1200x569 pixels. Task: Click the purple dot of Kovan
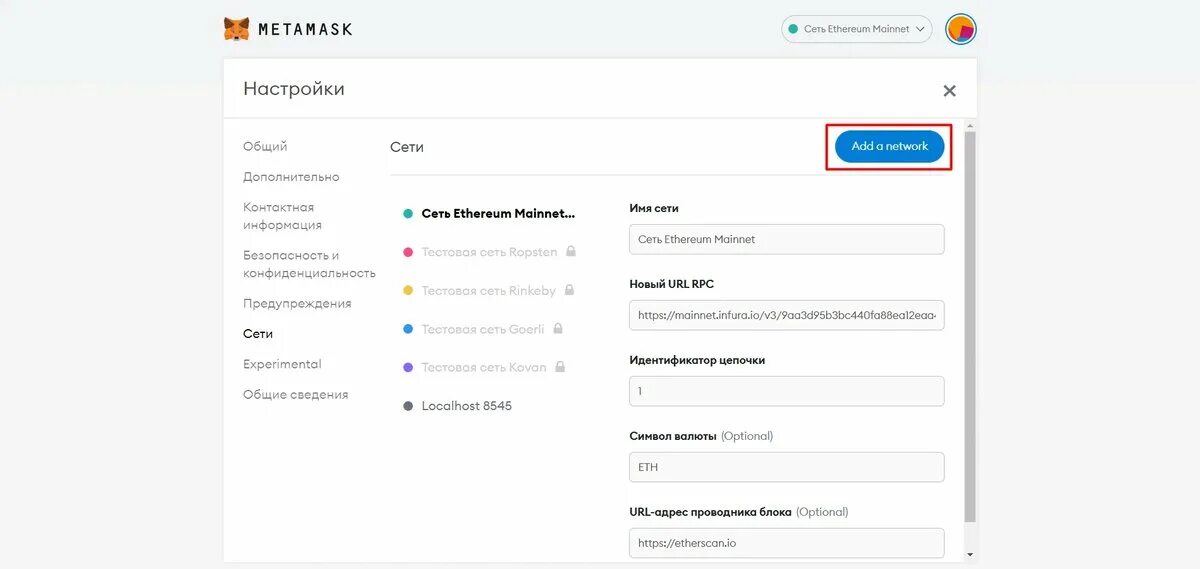408,367
